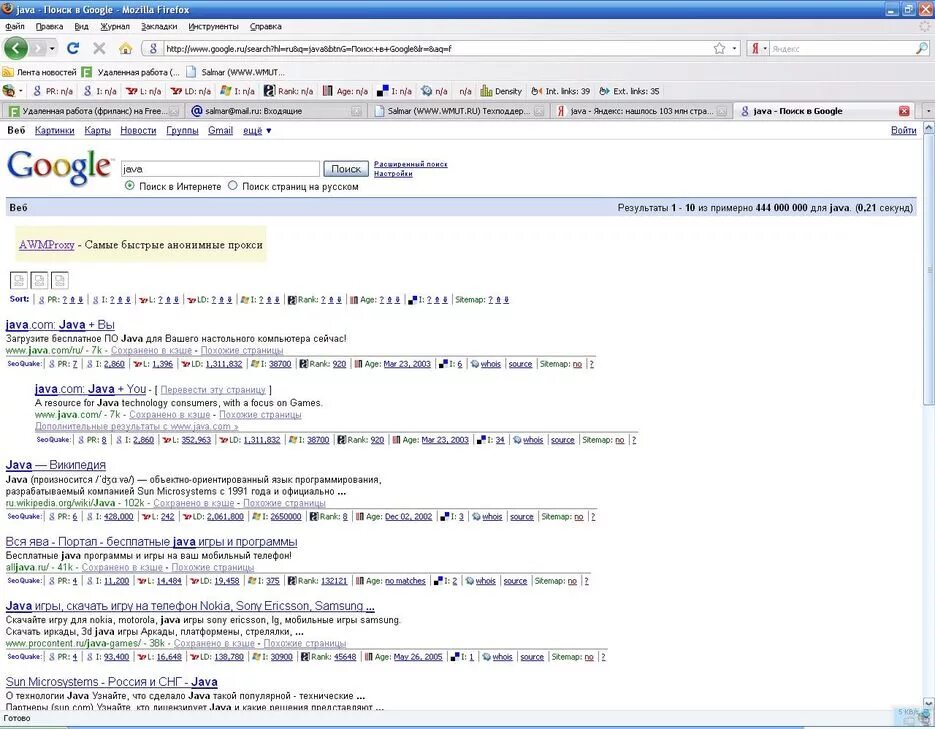
Task: Click the scrollbar down arrow
Action: pyautogui.click(x=928, y=703)
